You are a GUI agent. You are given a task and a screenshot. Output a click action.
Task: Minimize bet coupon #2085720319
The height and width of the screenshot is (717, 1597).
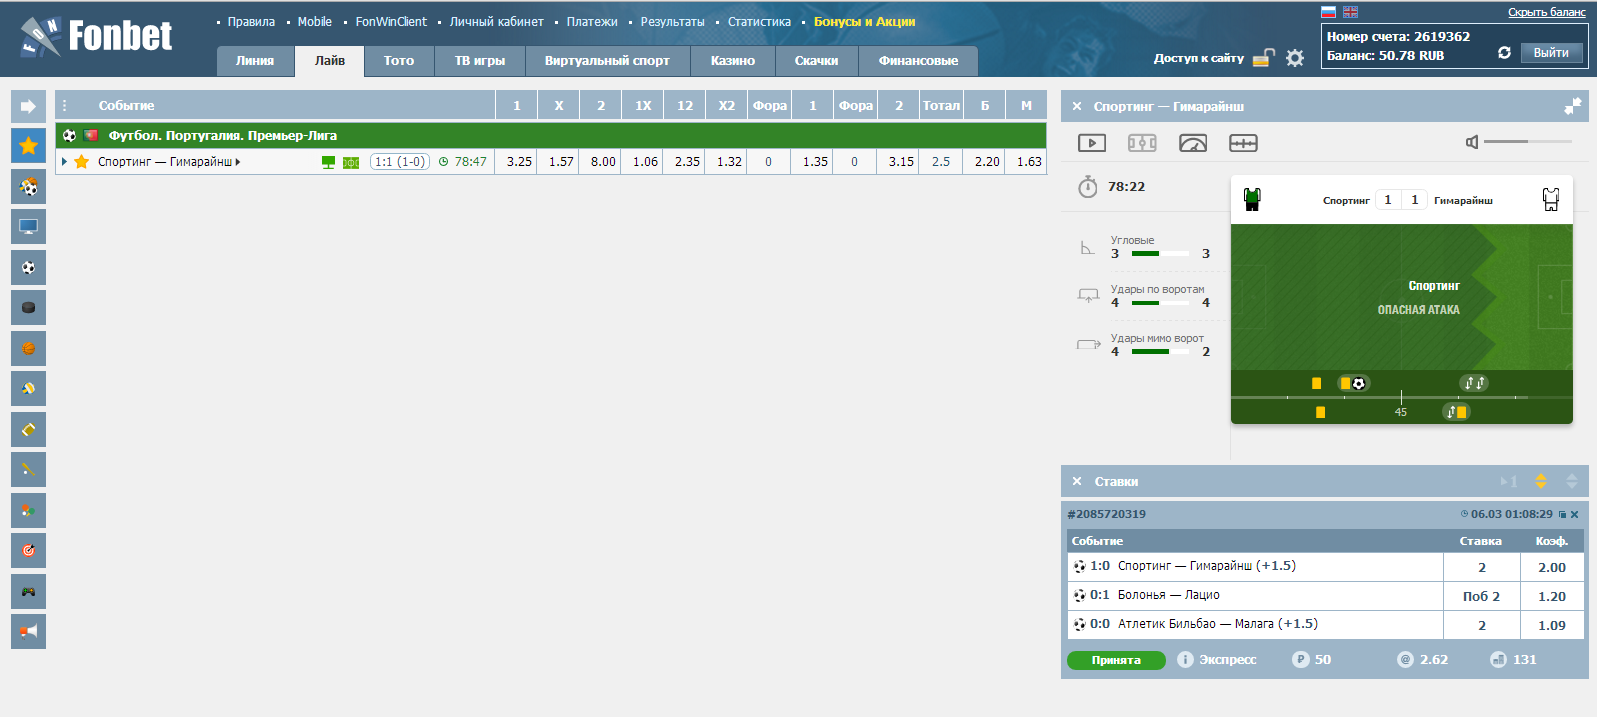[x=1562, y=514]
